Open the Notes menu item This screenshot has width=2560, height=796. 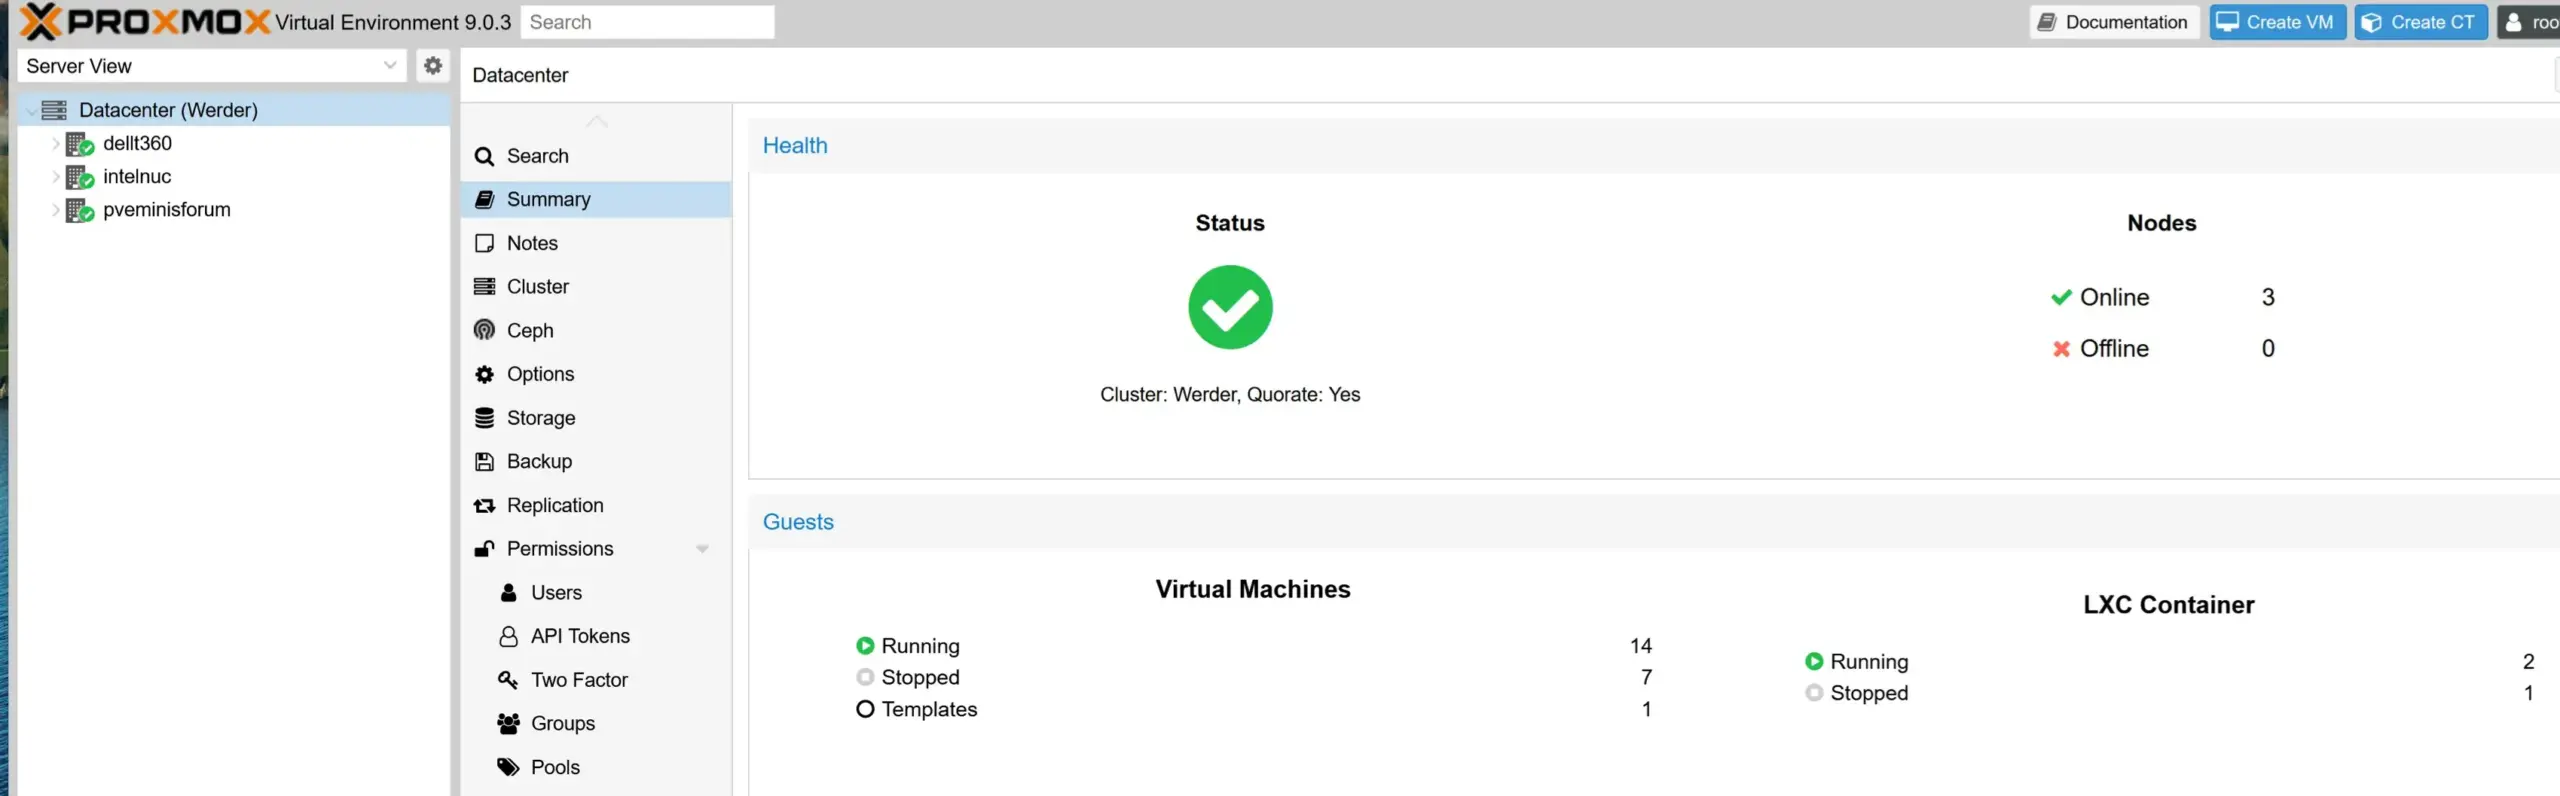pyautogui.click(x=596, y=243)
